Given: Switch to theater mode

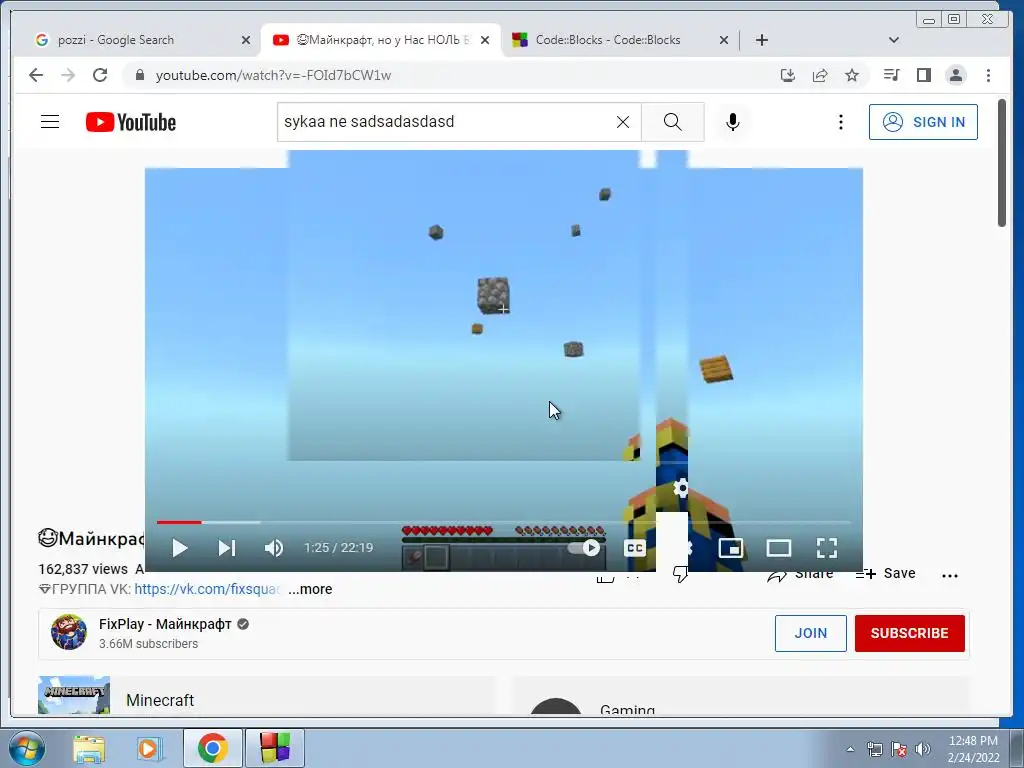Looking at the screenshot, I should click(778, 548).
